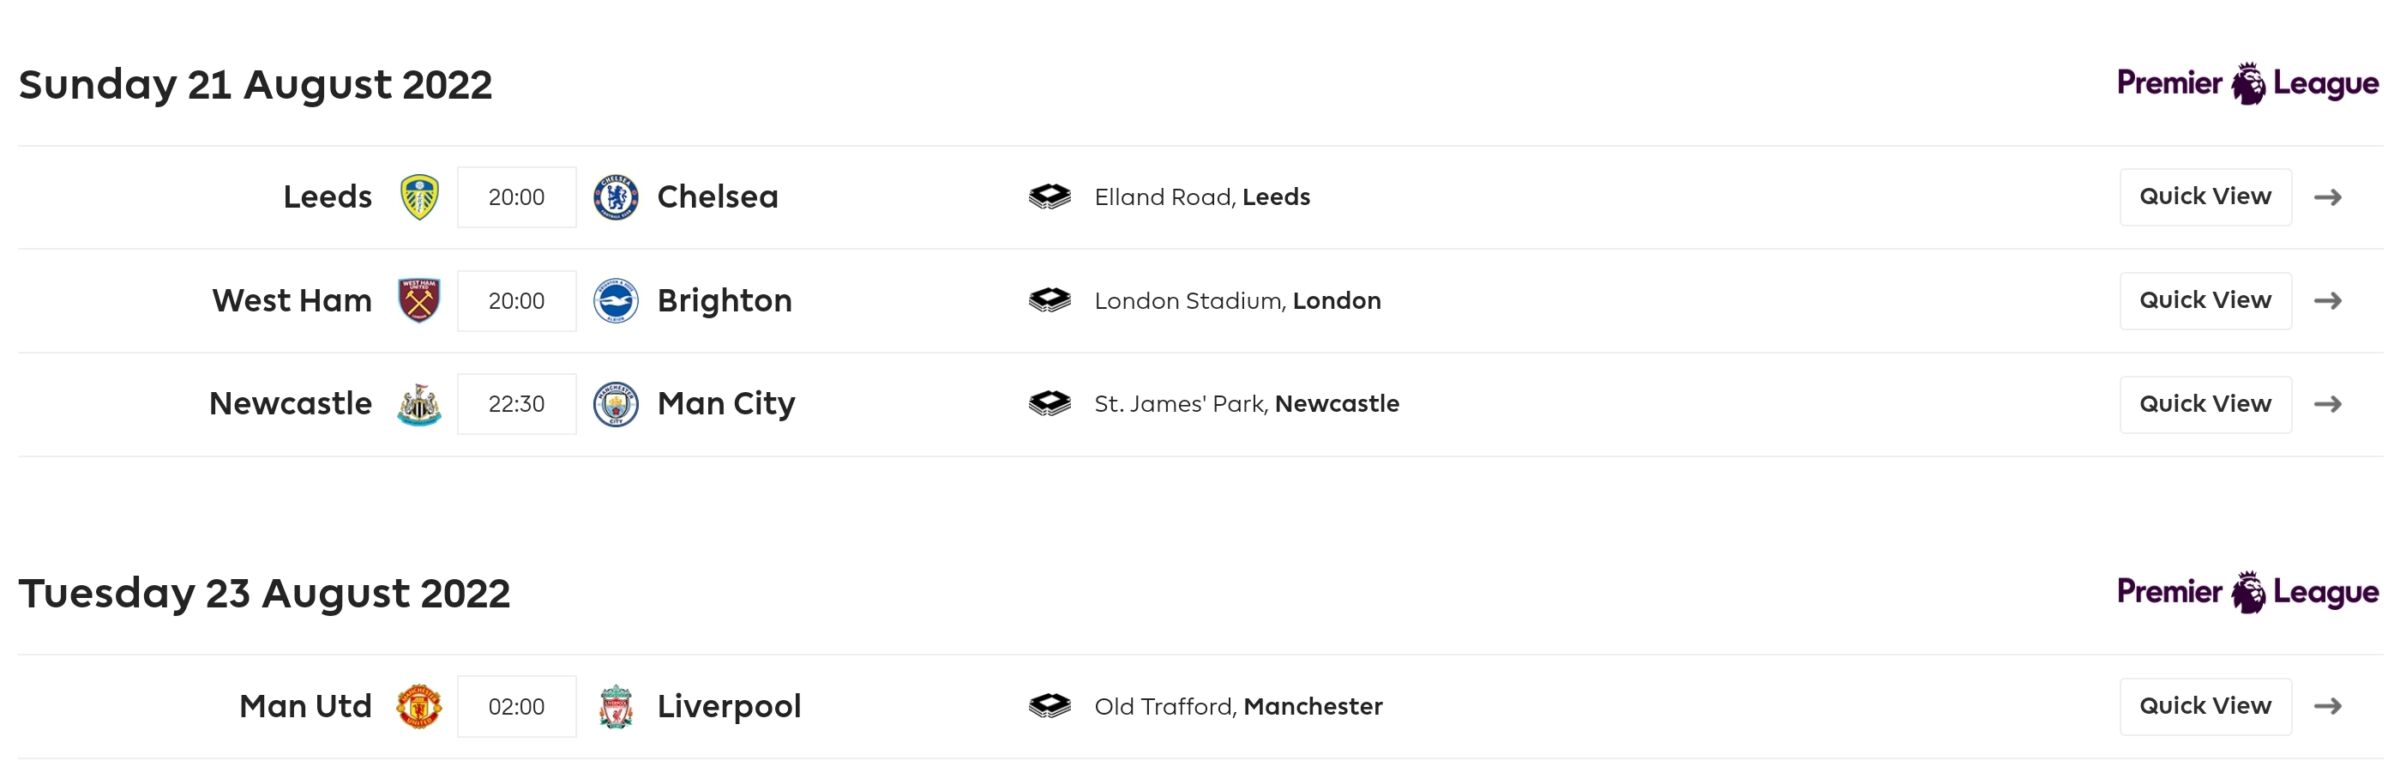Open Quick View for Man Utd vs Liverpool
The image size is (2400, 779).
[2205, 706]
